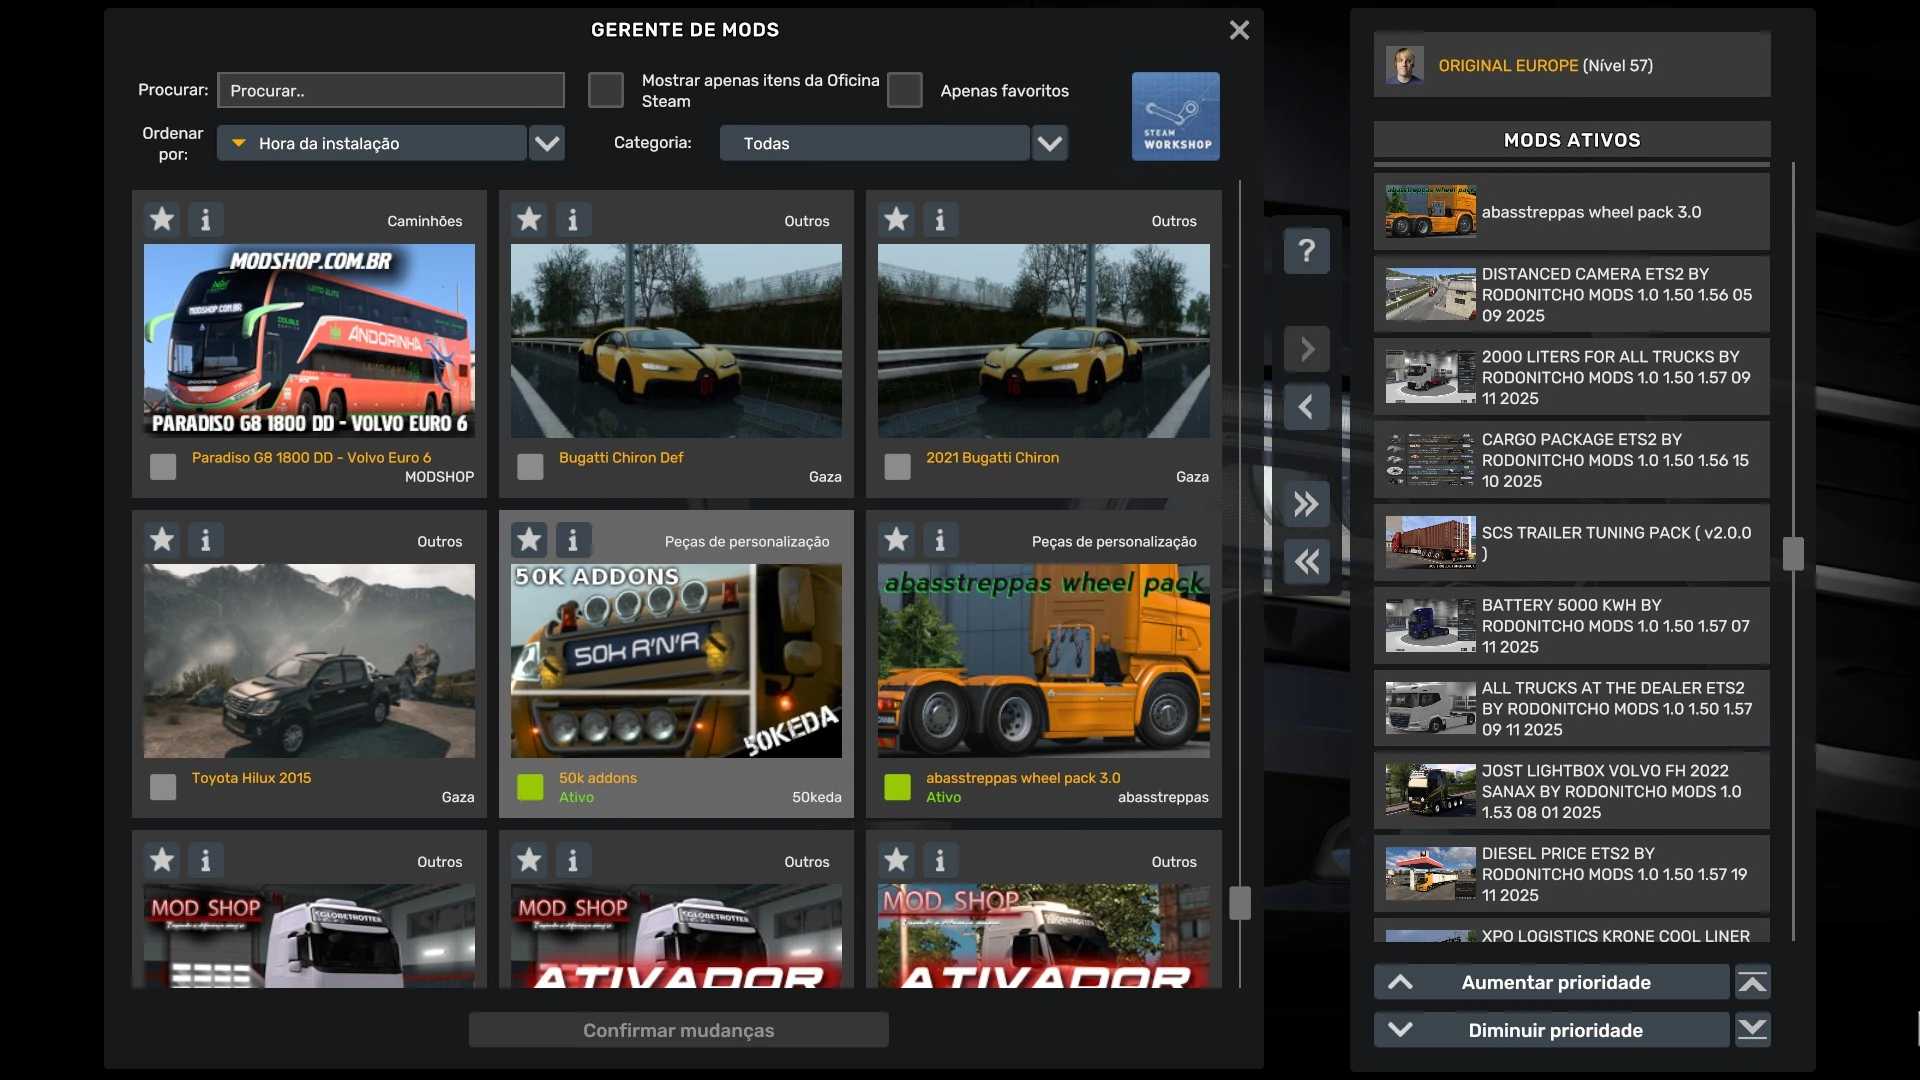Move priority to top icon
Image resolution: width=1920 pixels, height=1080 pixels.
[x=1752, y=983]
